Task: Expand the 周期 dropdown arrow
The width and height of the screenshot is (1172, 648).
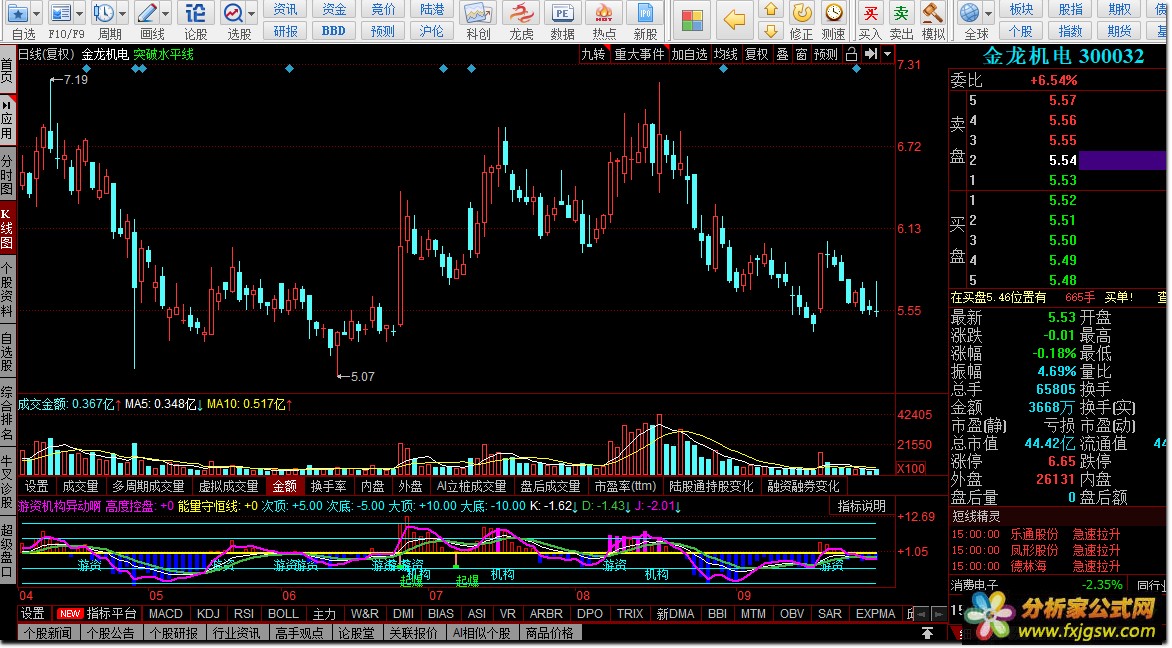Action: click(x=122, y=13)
